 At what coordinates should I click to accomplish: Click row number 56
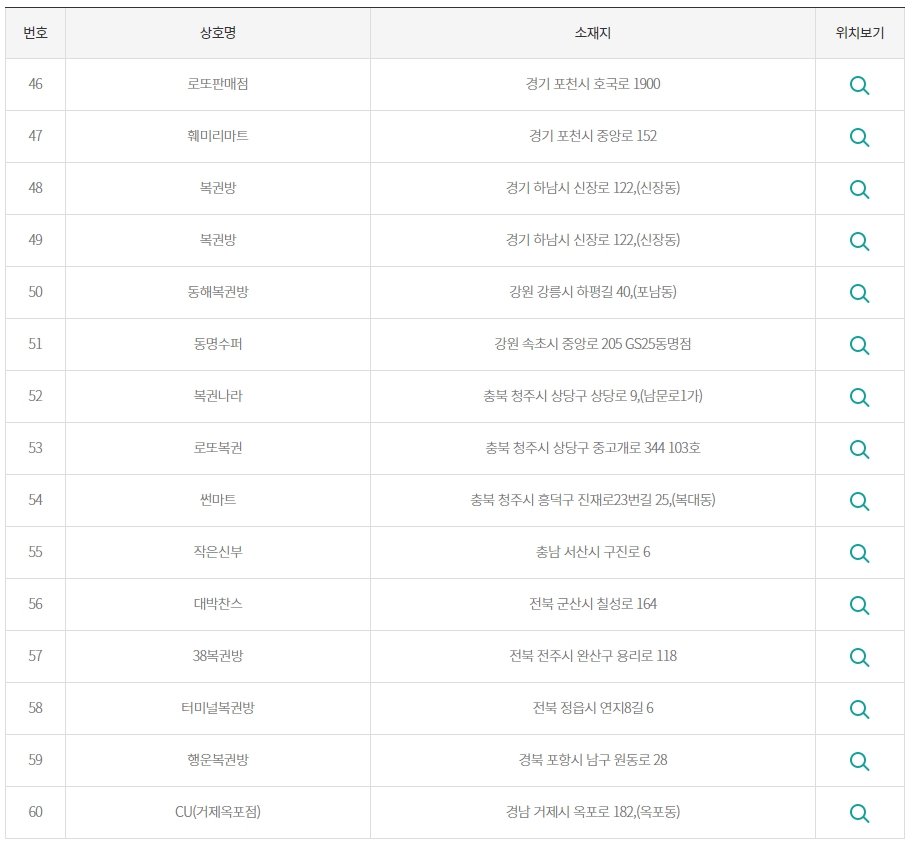pos(36,604)
